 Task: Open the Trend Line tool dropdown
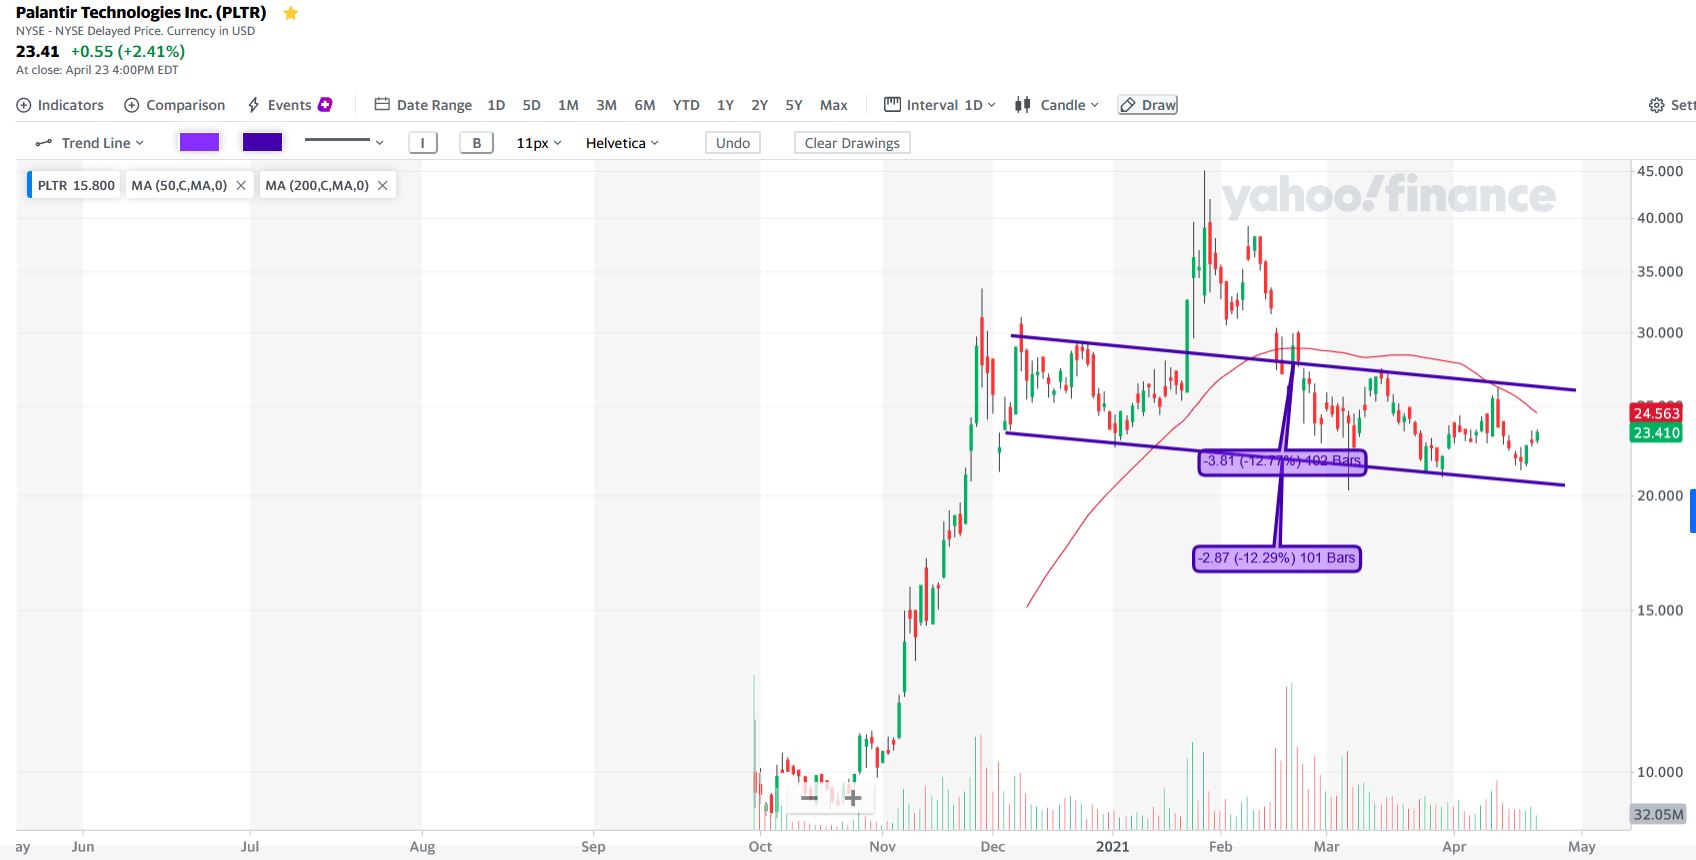tap(90, 143)
